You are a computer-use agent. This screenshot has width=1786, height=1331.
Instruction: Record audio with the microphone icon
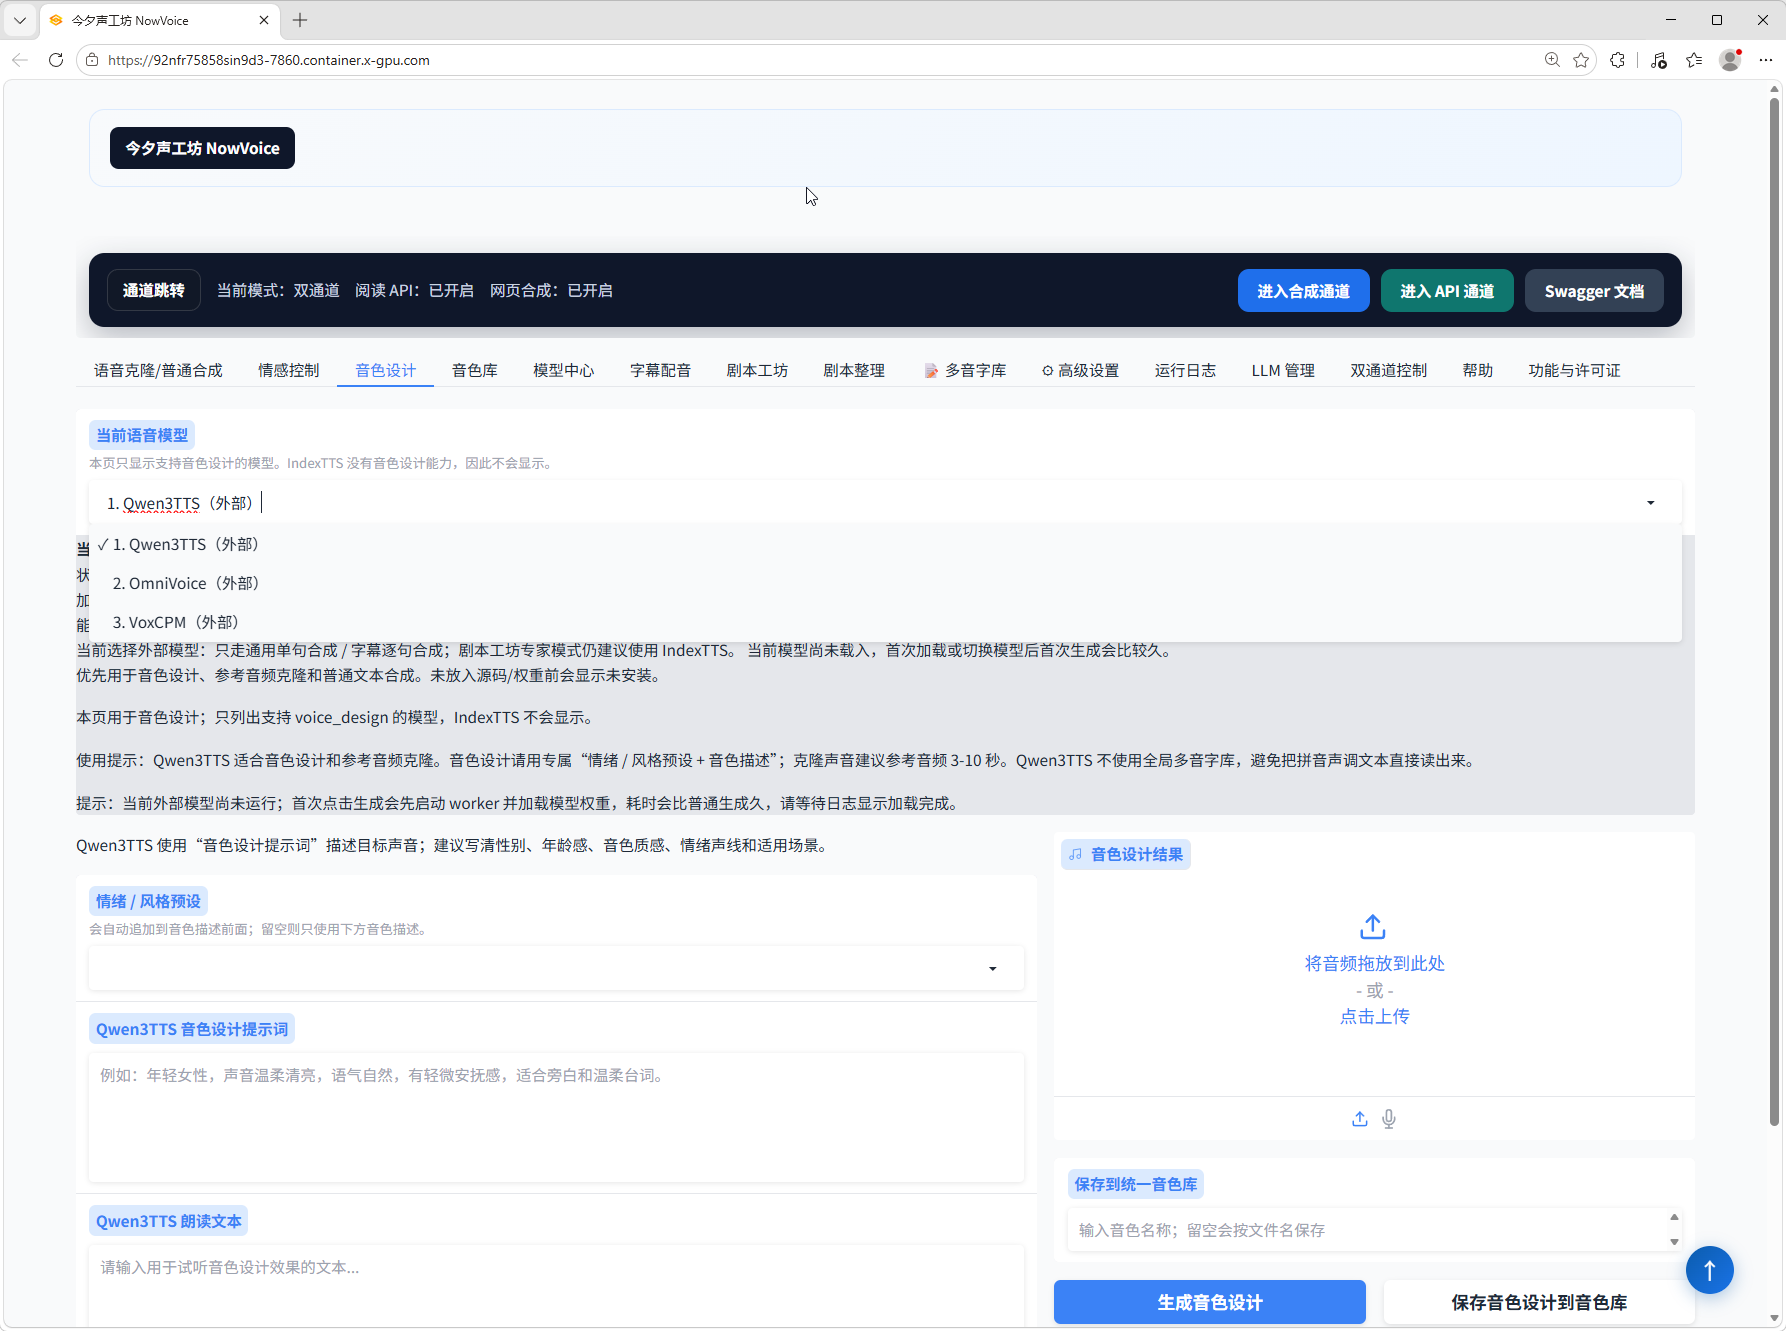[x=1389, y=1119]
